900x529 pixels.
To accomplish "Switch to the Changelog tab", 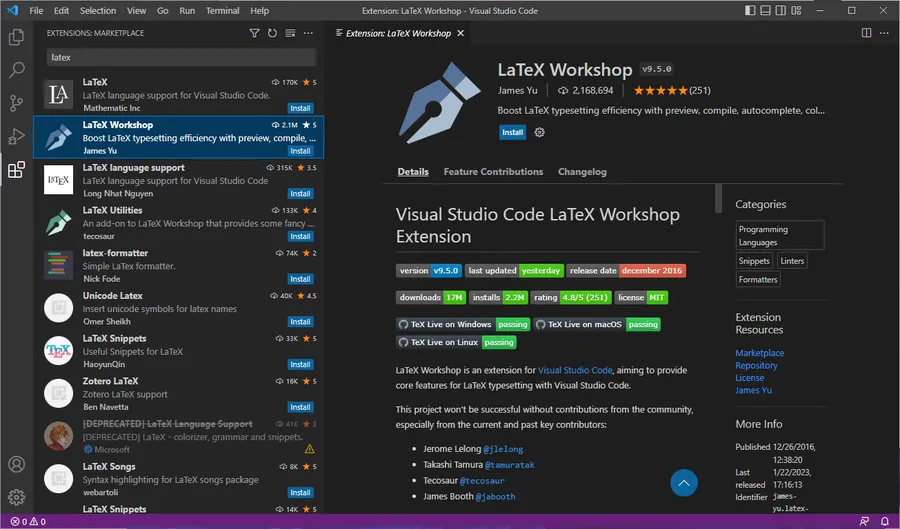I will (x=582, y=172).
